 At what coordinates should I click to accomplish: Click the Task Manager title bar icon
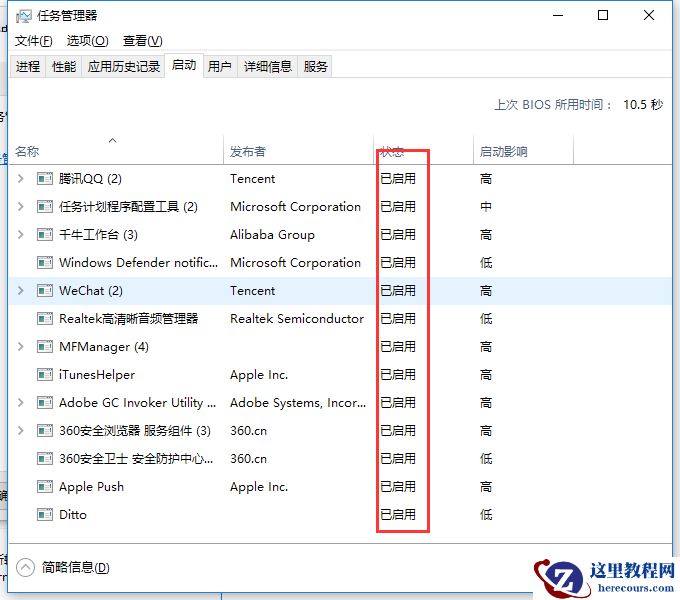pos(23,16)
